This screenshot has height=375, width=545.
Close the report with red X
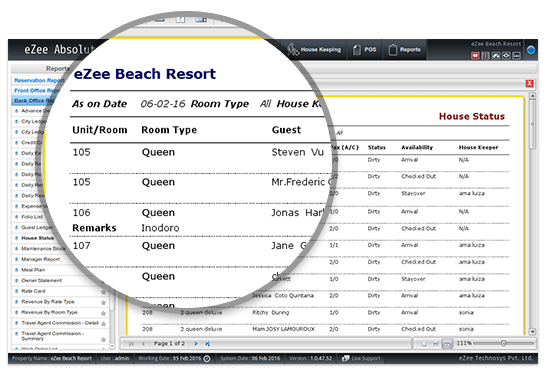pos(529,83)
